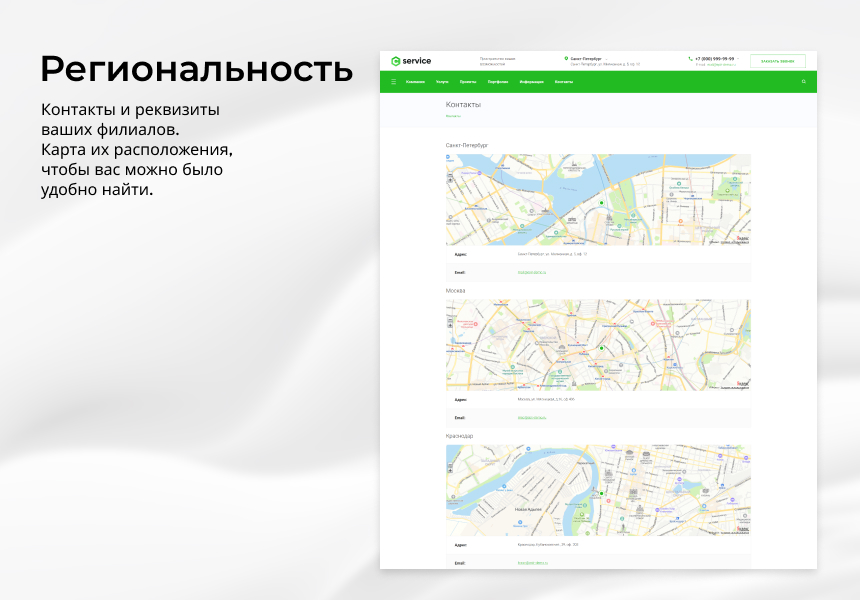Click the green marker on the Санкт-Петербург map
The width and height of the screenshot is (860, 600).
tap(601, 202)
